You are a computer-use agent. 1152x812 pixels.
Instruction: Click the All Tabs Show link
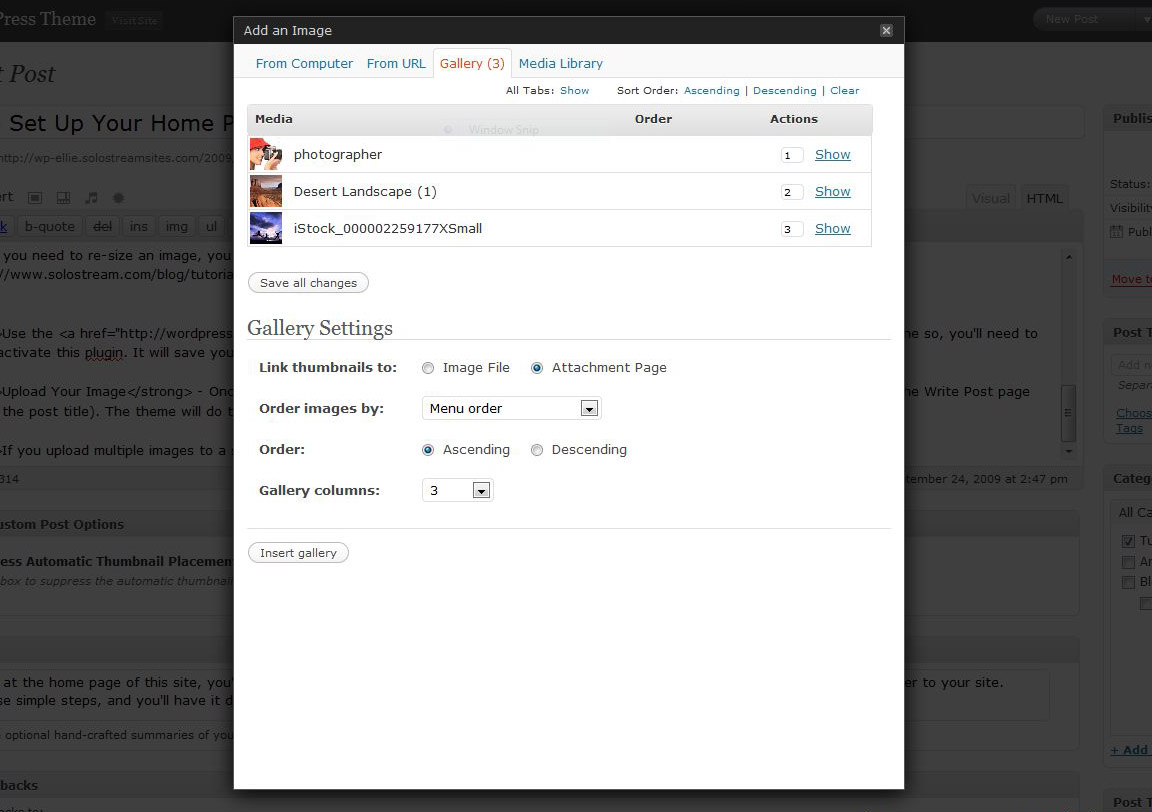575,90
